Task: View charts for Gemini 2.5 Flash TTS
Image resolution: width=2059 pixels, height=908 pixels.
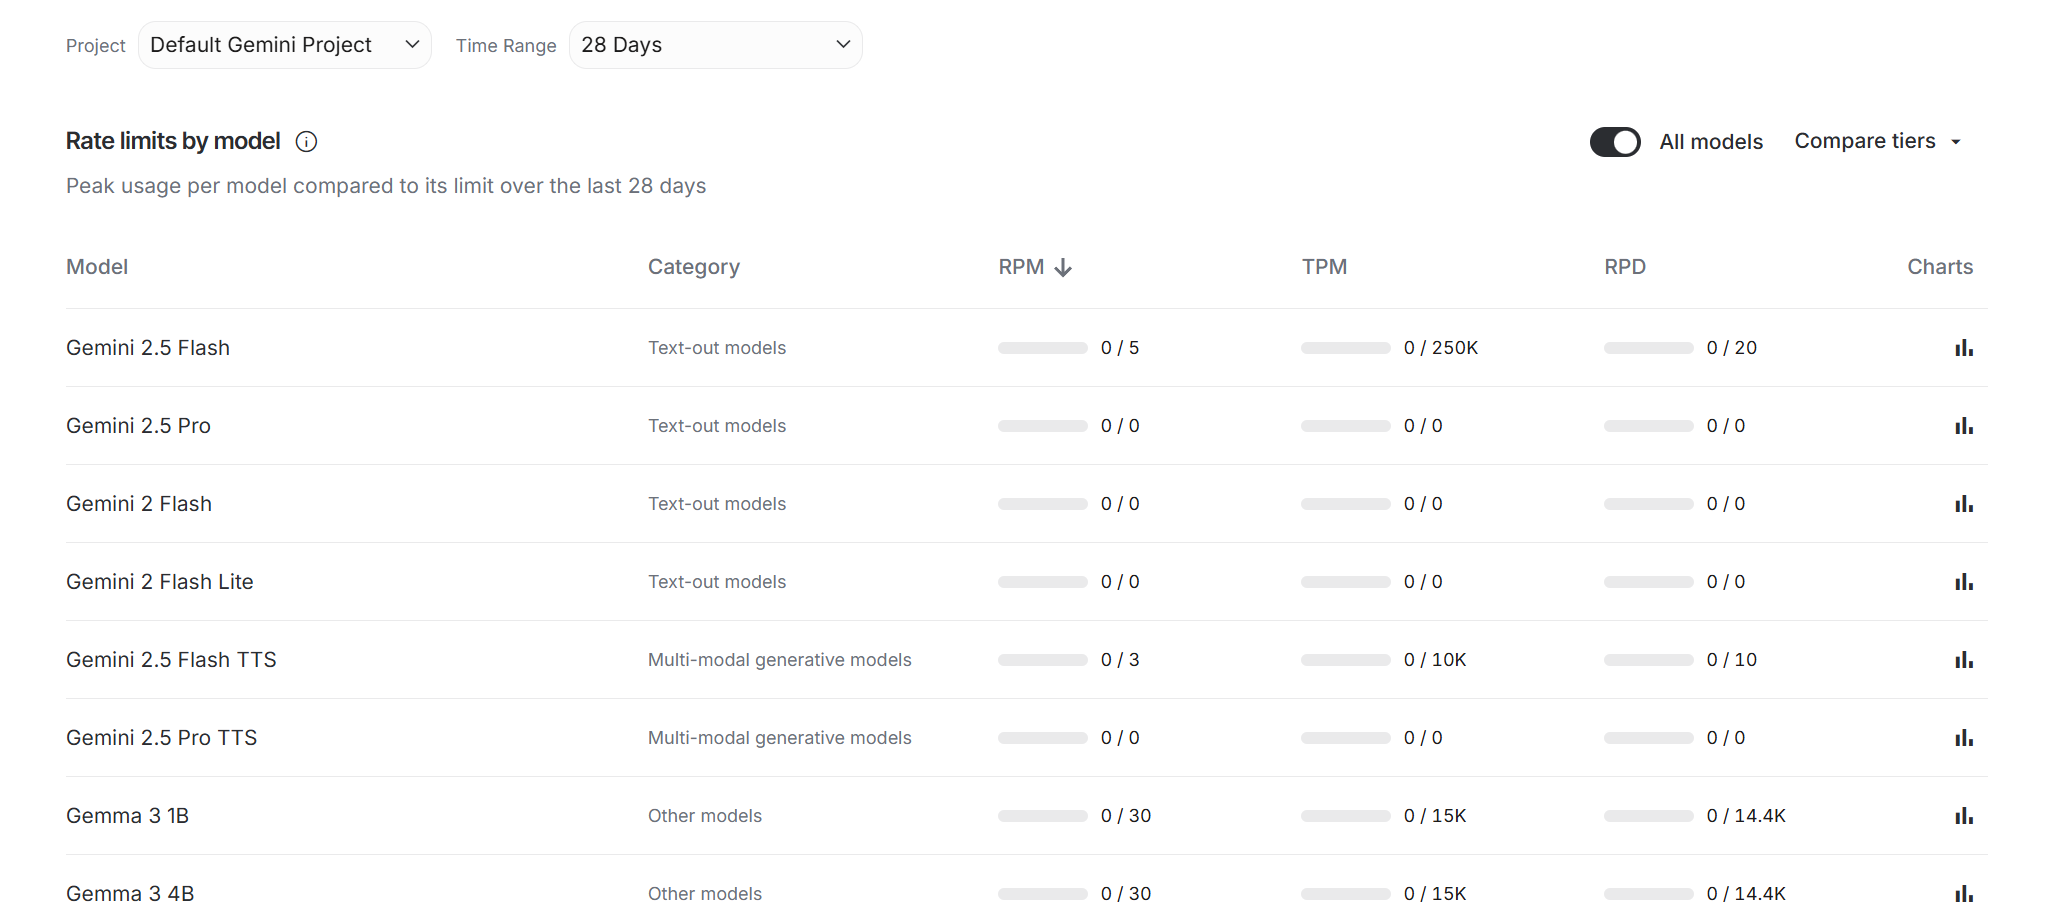Action: point(1964,660)
